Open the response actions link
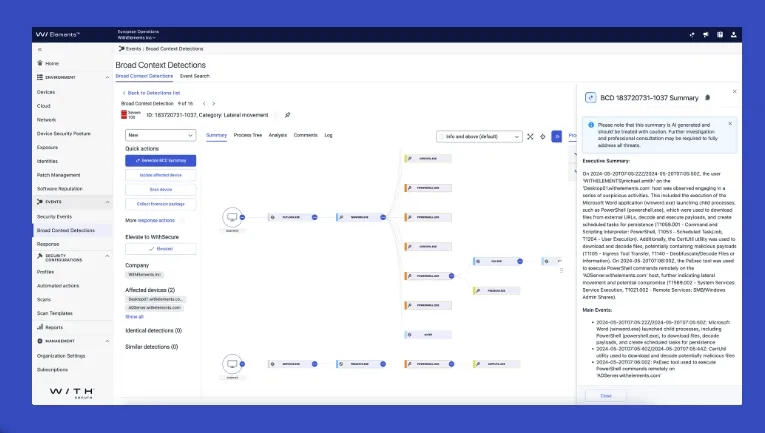Image resolution: width=765 pixels, height=433 pixels. [156, 220]
